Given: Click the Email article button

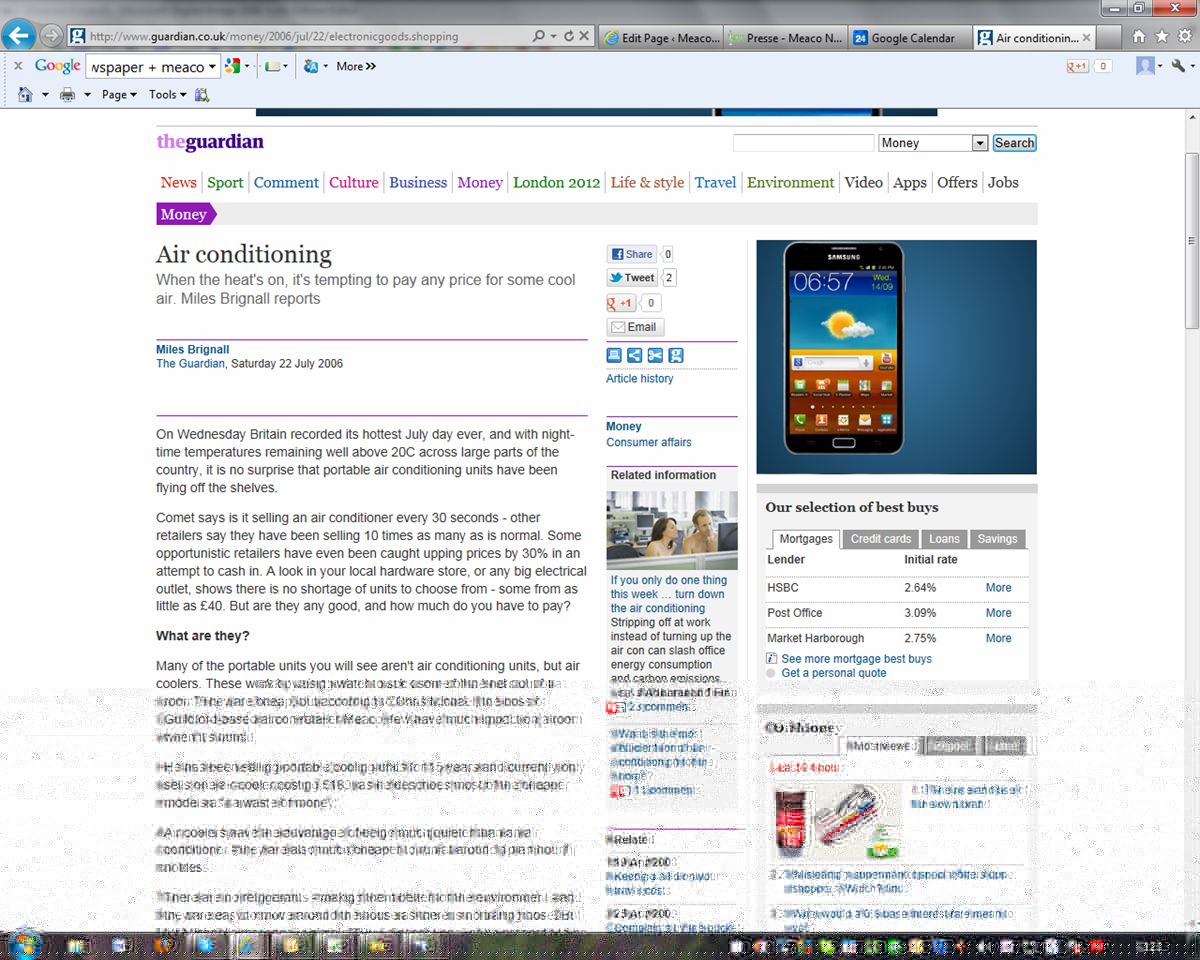Looking at the screenshot, I should click(x=635, y=327).
